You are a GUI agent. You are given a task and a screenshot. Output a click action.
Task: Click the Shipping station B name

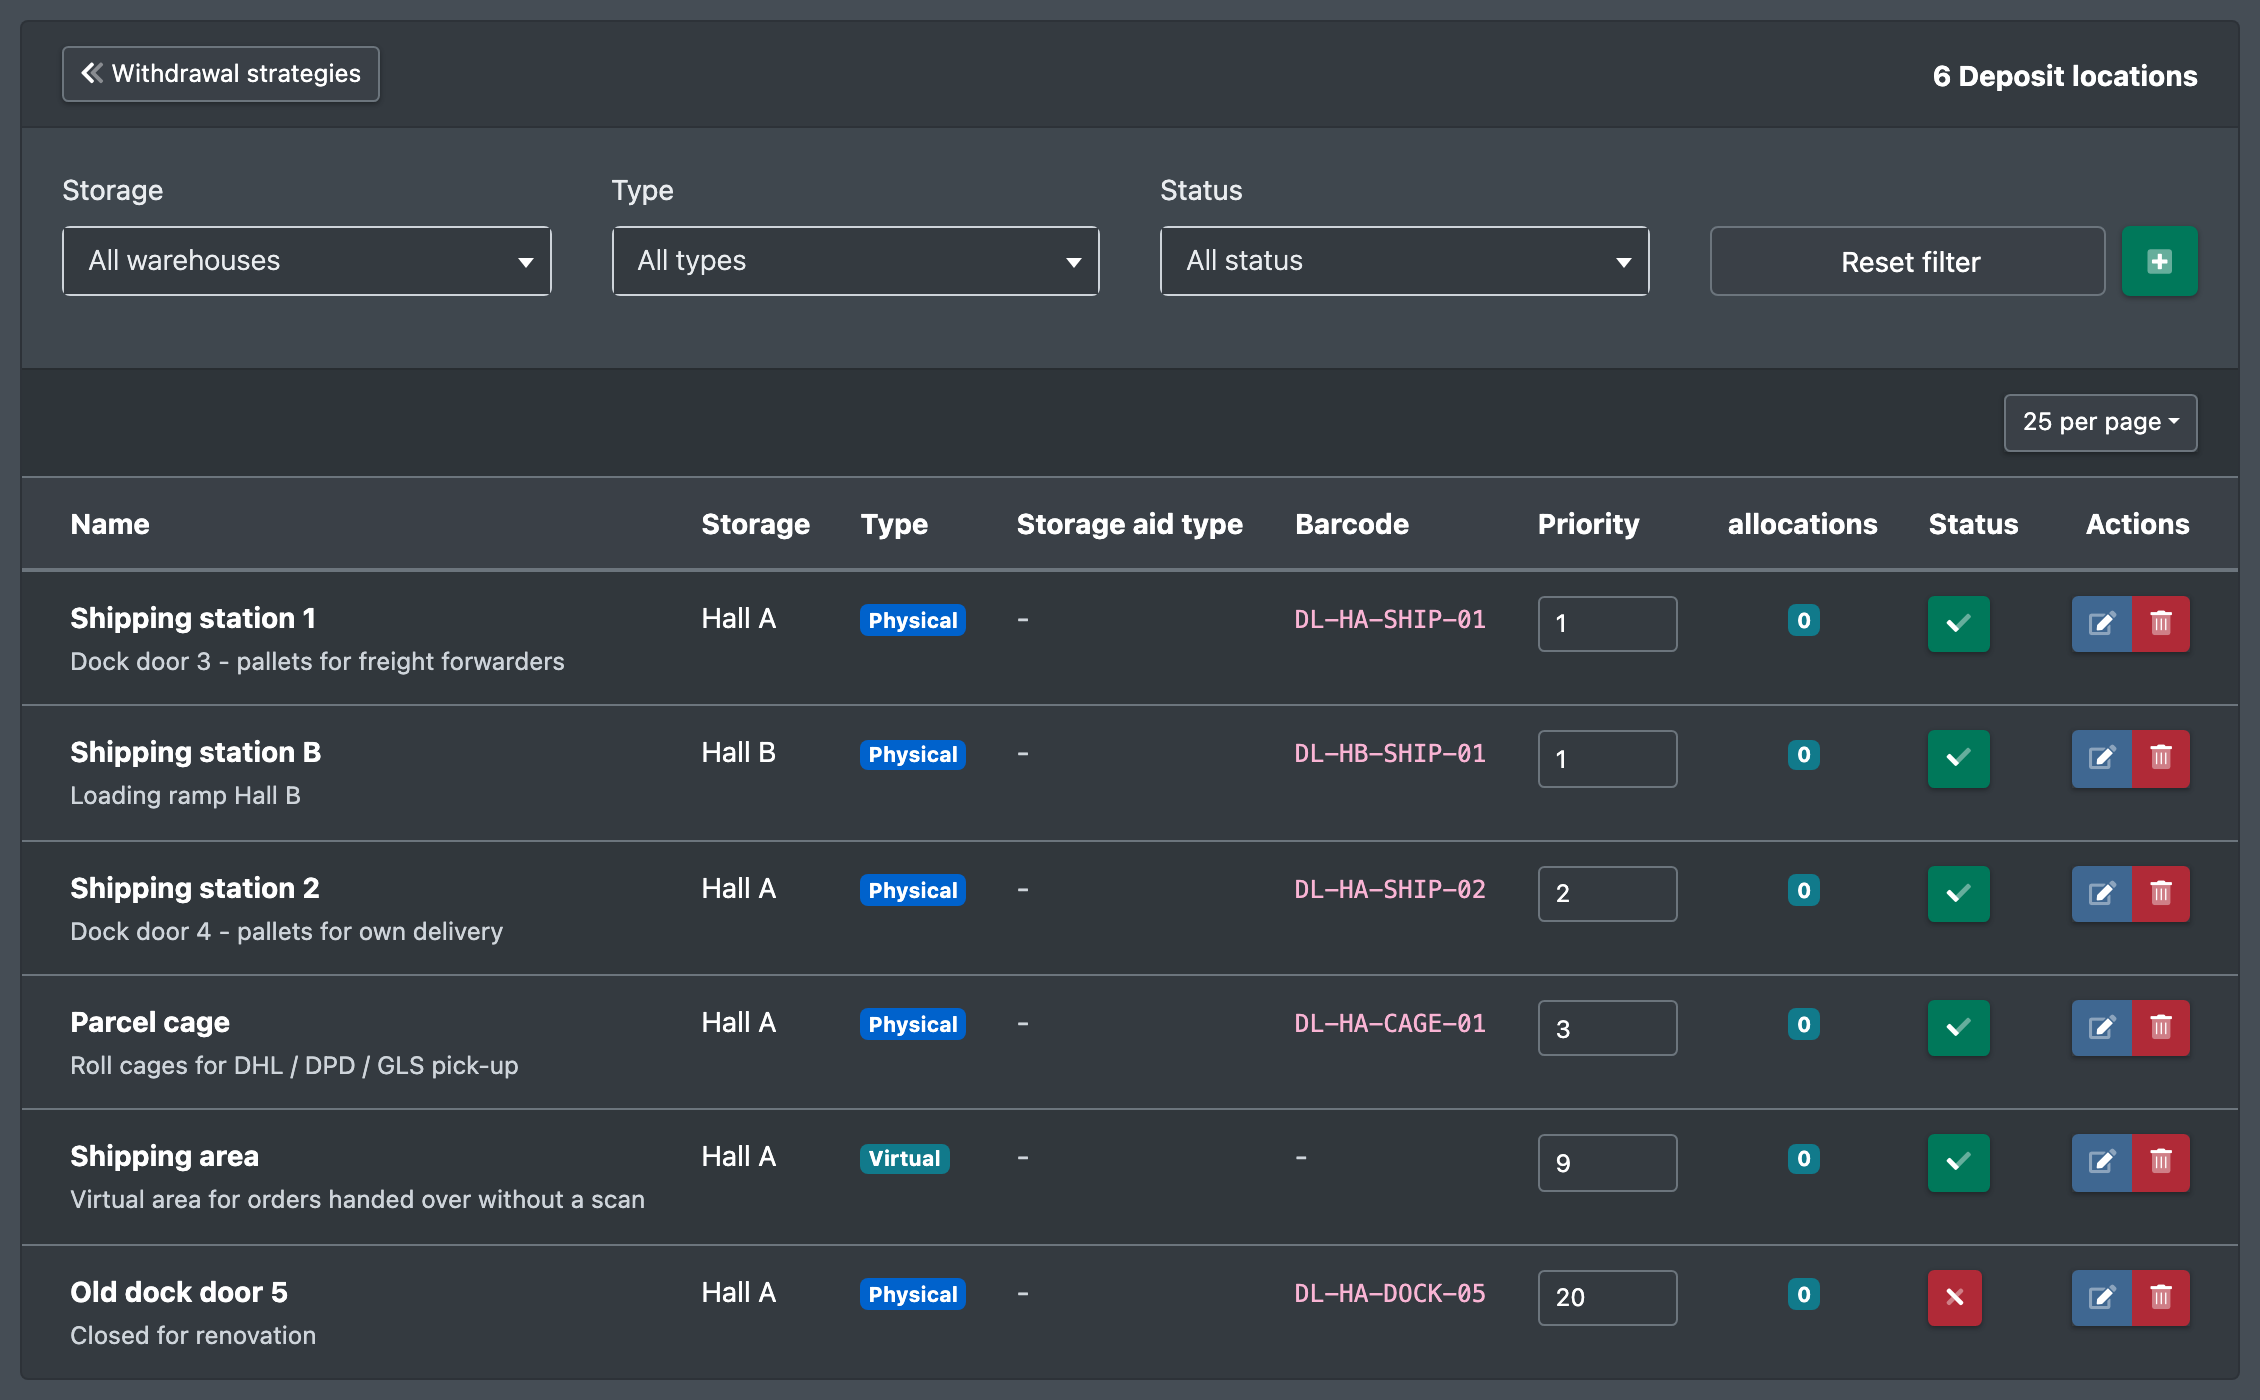[196, 752]
